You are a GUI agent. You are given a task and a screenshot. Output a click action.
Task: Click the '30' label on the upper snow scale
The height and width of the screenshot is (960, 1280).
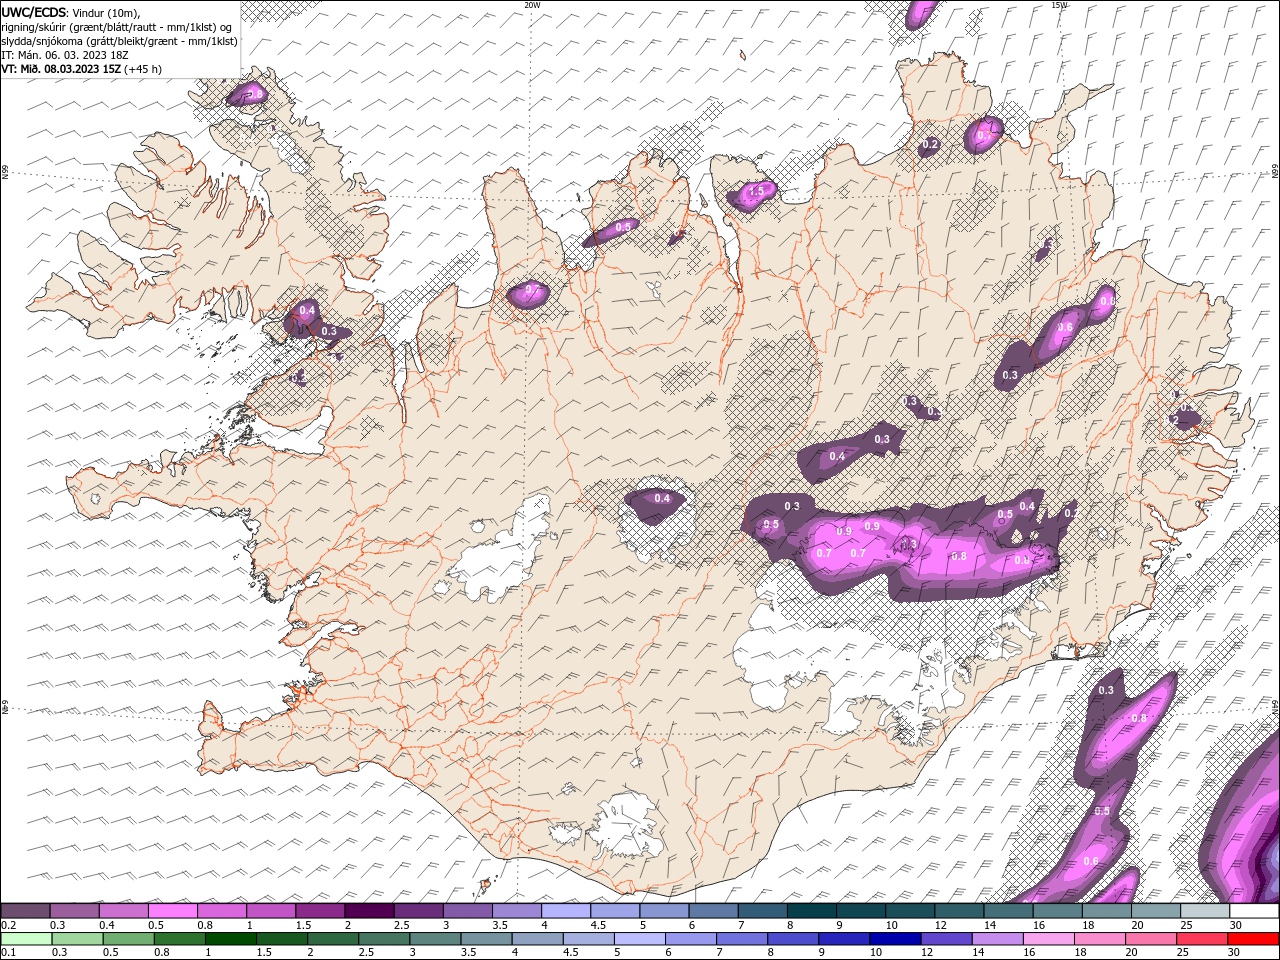[x=1236, y=925]
